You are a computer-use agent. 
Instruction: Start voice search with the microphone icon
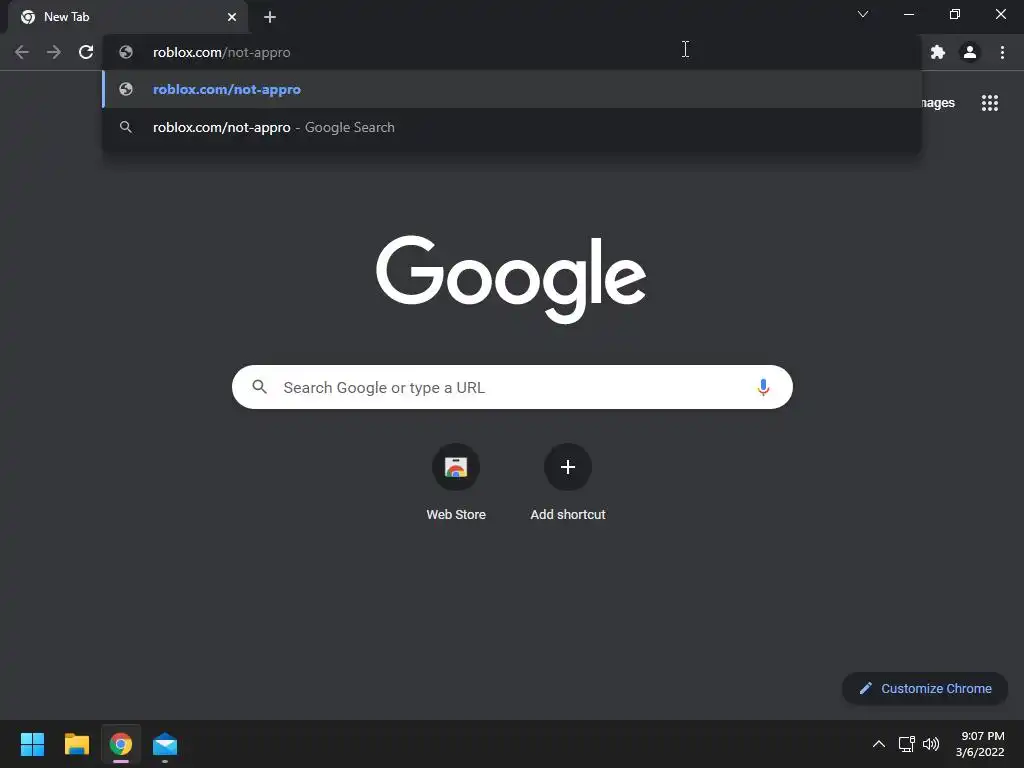(x=763, y=387)
